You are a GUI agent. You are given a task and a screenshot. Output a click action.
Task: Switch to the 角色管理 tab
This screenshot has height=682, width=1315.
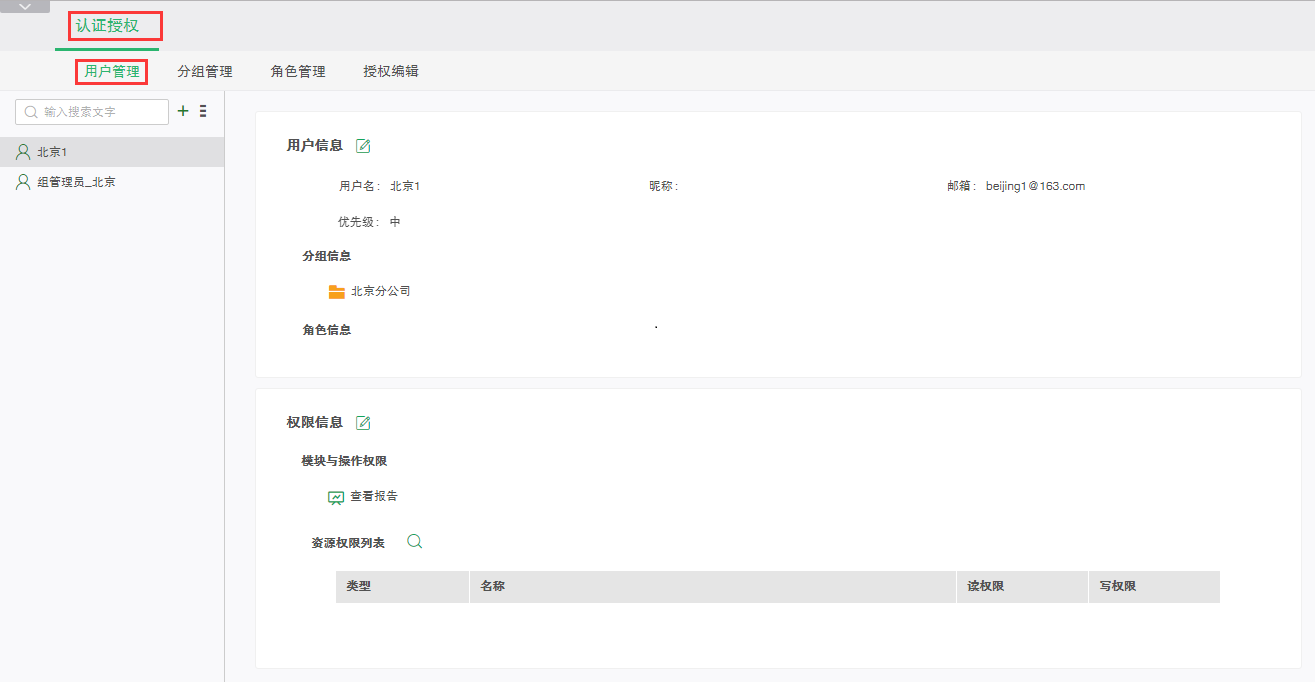coord(298,72)
